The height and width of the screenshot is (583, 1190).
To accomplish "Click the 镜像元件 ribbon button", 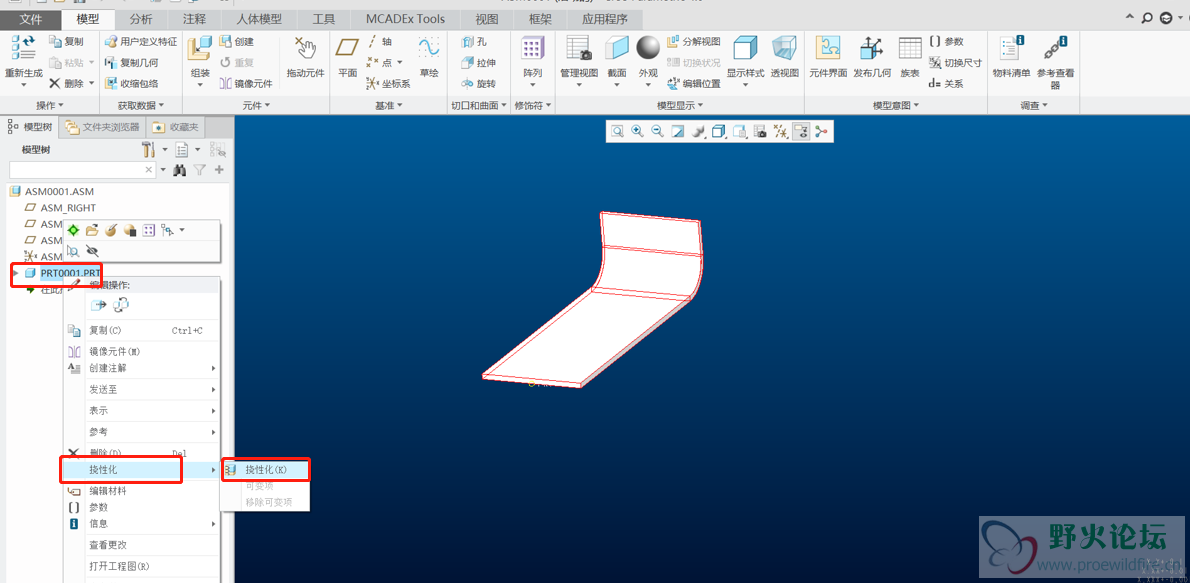I will click(x=246, y=84).
